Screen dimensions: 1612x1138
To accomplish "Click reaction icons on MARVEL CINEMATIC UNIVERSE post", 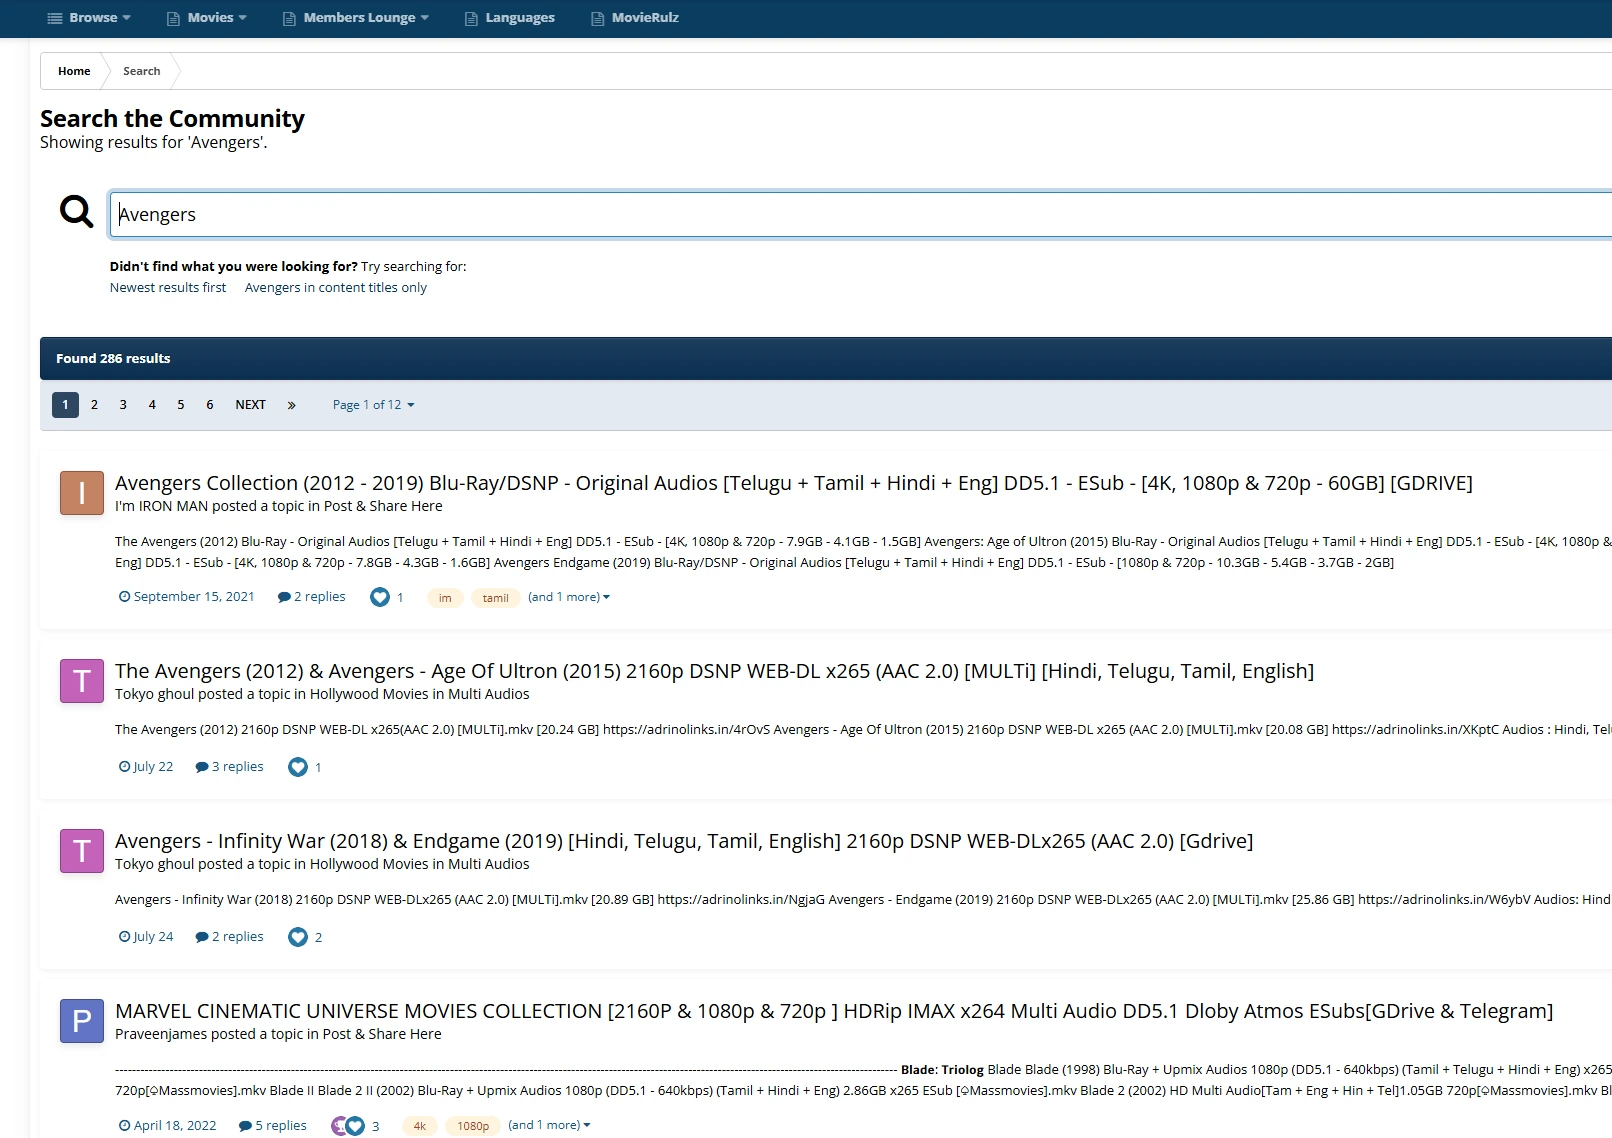I will (x=348, y=1126).
